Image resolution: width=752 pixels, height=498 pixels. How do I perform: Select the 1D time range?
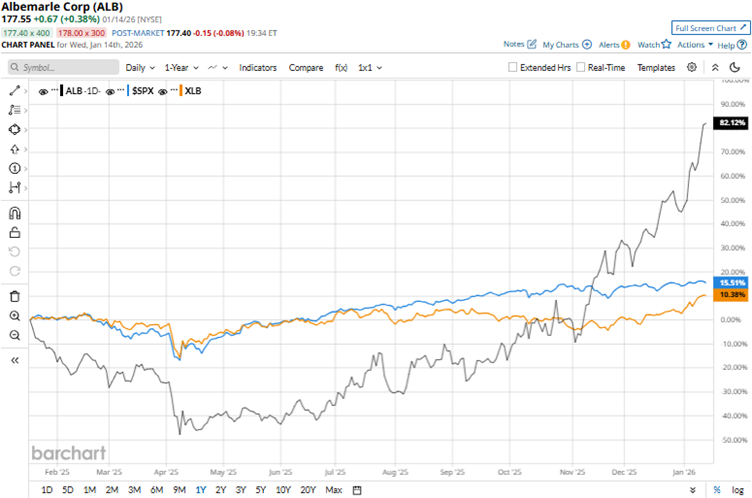(47, 490)
